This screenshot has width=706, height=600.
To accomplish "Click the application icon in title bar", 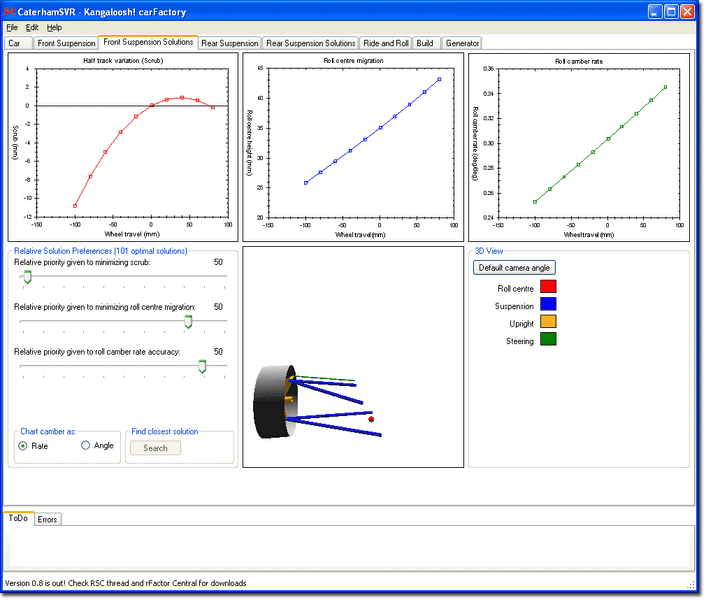I will [9, 12].
